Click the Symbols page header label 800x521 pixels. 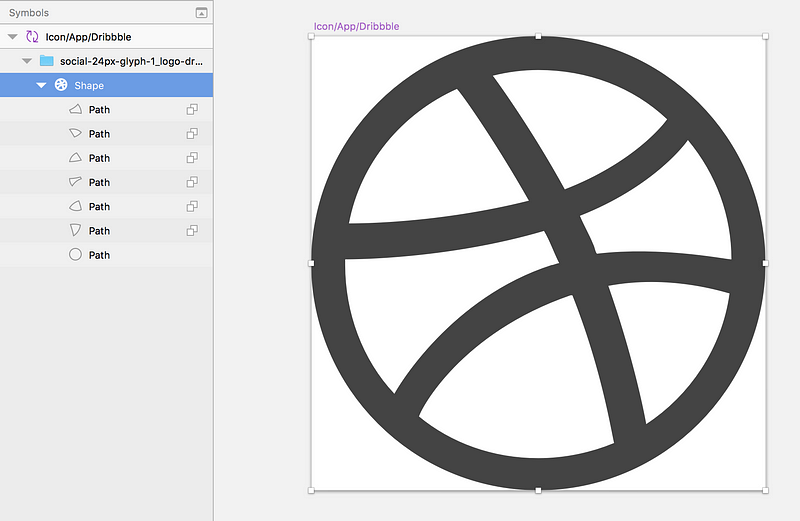(x=29, y=13)
